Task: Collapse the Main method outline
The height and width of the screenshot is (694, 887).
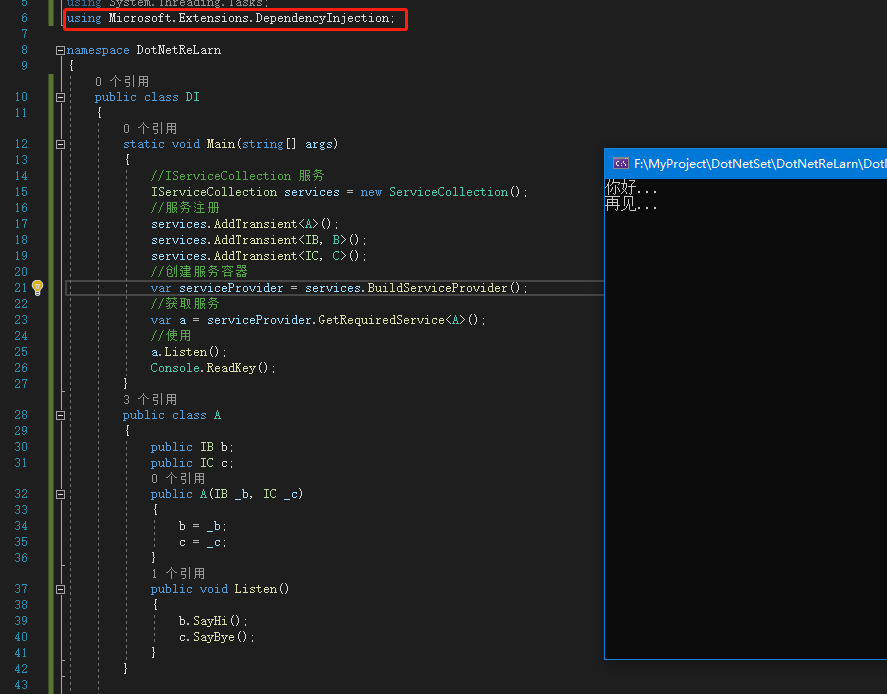Action: point(60,144)
